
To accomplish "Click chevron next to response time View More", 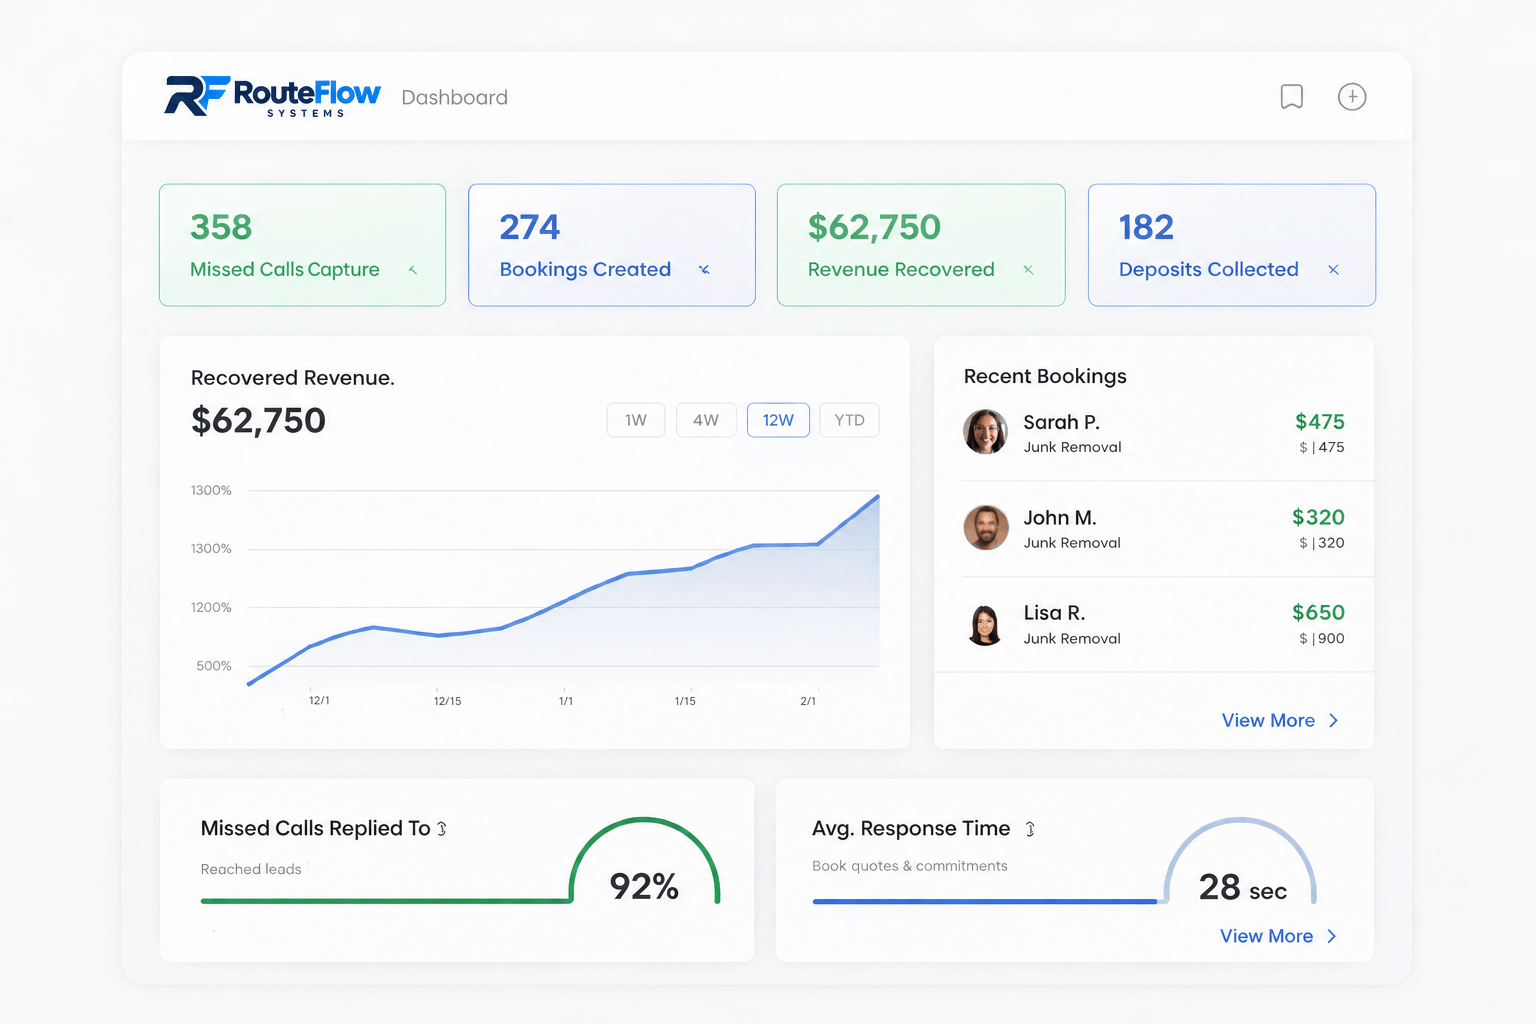I will tap(1331, 936).
